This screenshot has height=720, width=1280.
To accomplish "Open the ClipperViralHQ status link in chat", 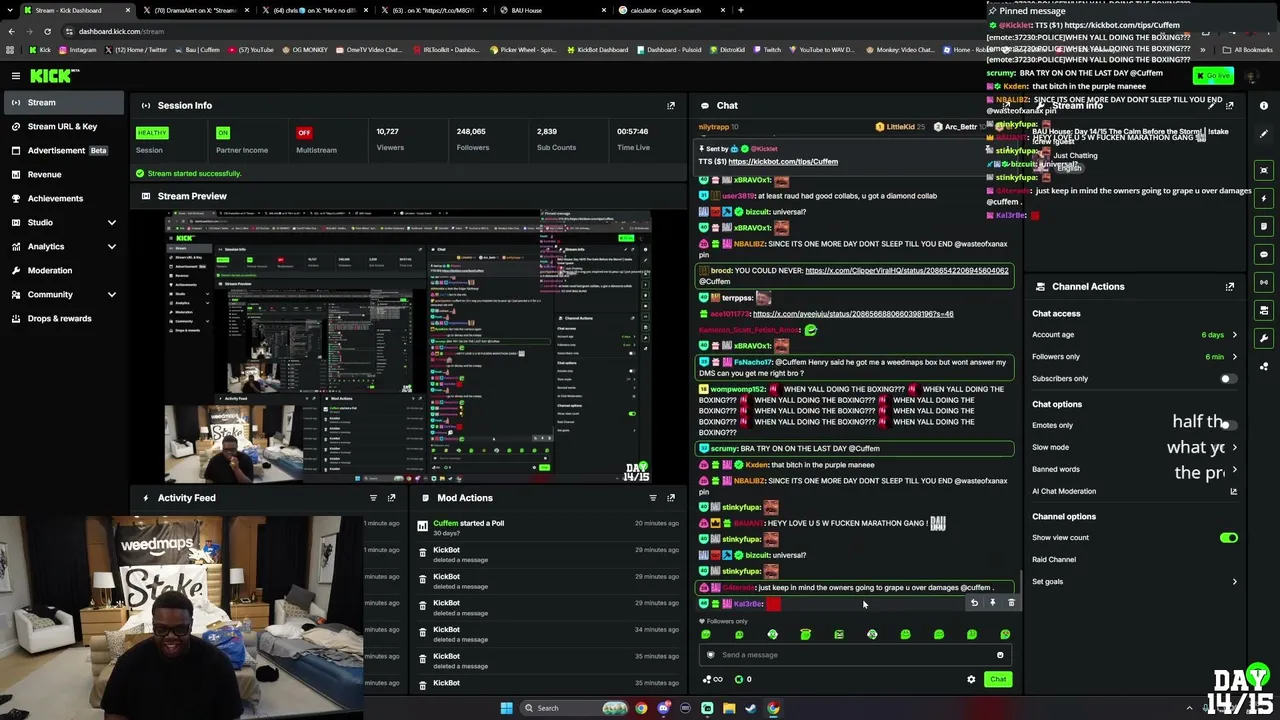I will 907,271.
